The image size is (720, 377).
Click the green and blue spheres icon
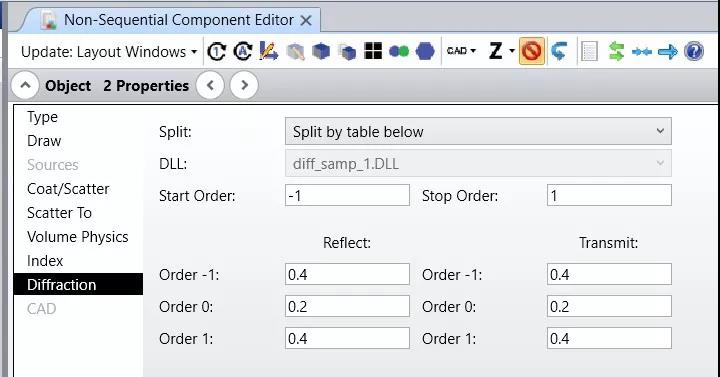click(x=399, y=51)
